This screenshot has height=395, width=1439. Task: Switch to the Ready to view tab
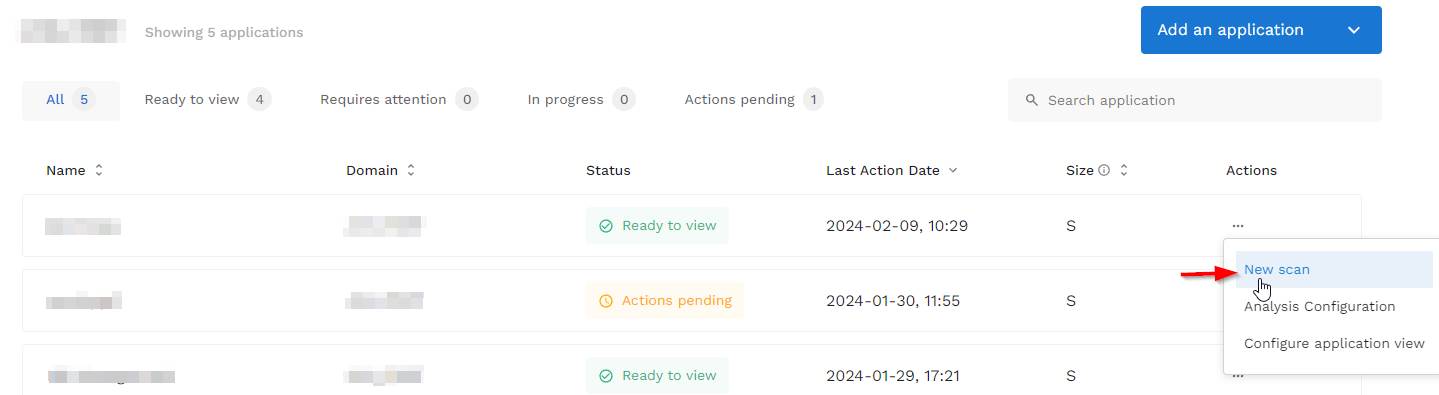[208, 100]
